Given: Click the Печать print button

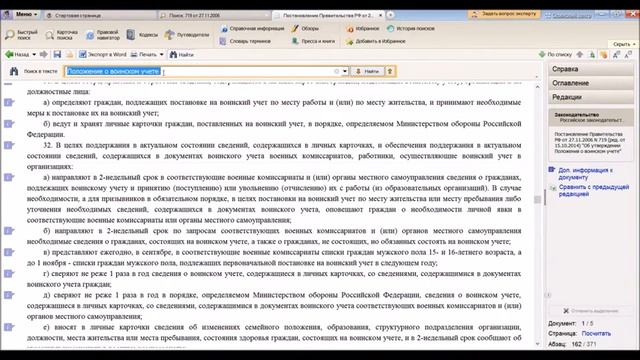Looking at the screenshot, I should (x=144, y=54).
